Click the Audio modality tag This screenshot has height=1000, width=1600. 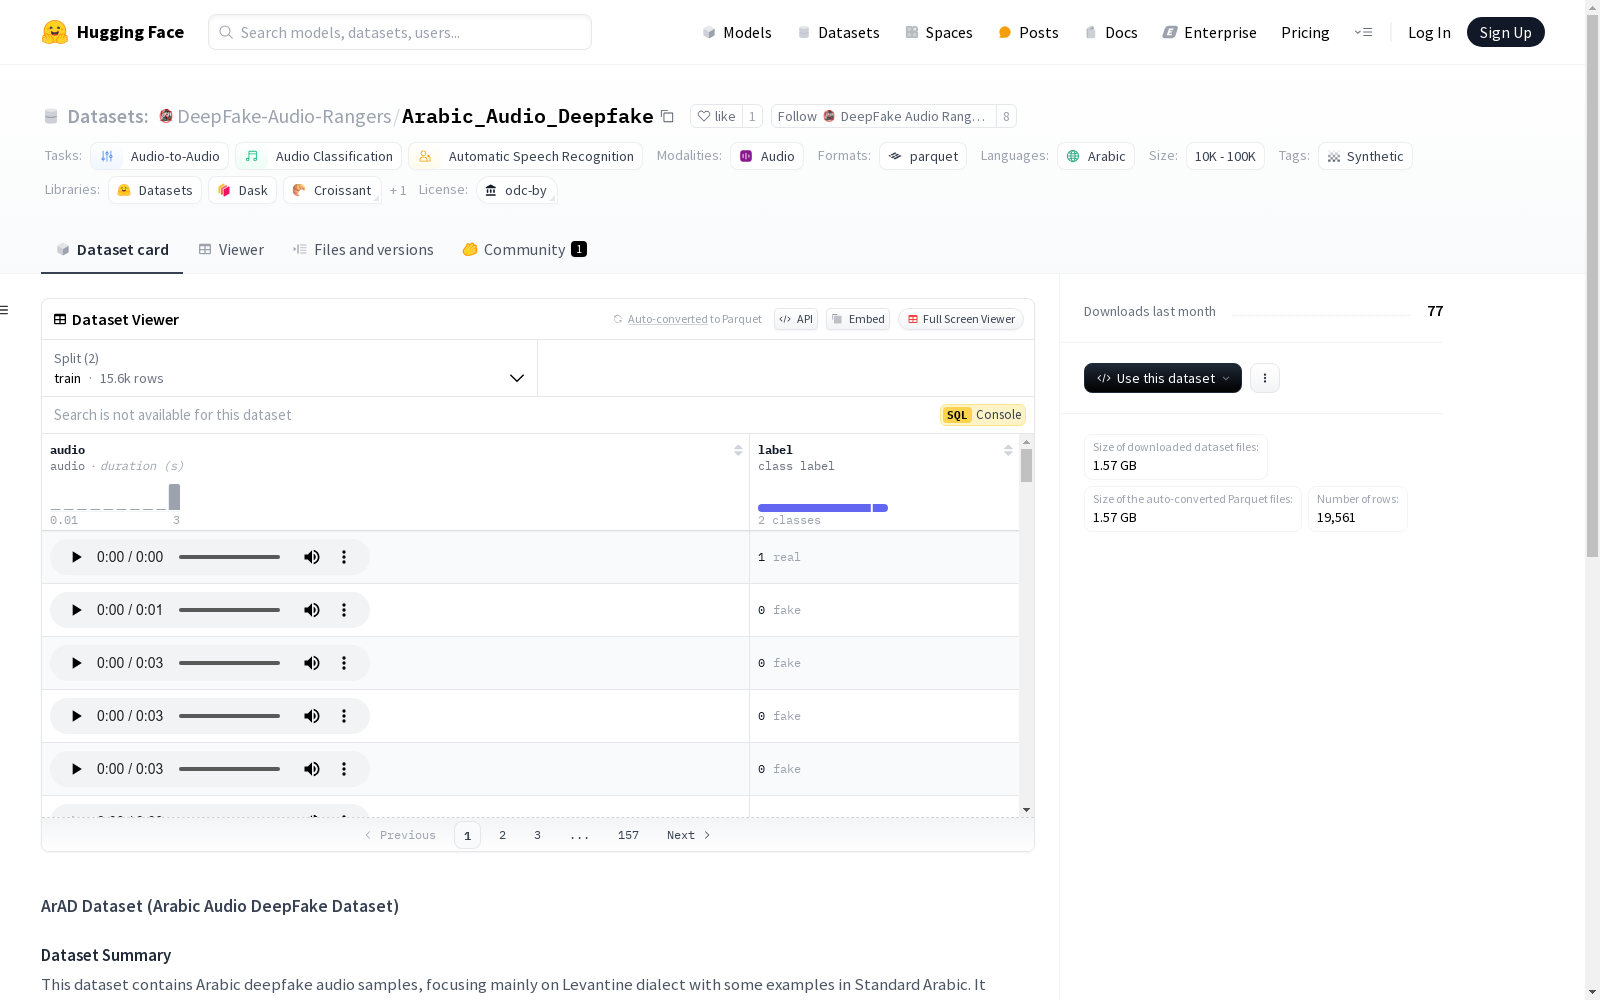767,156
